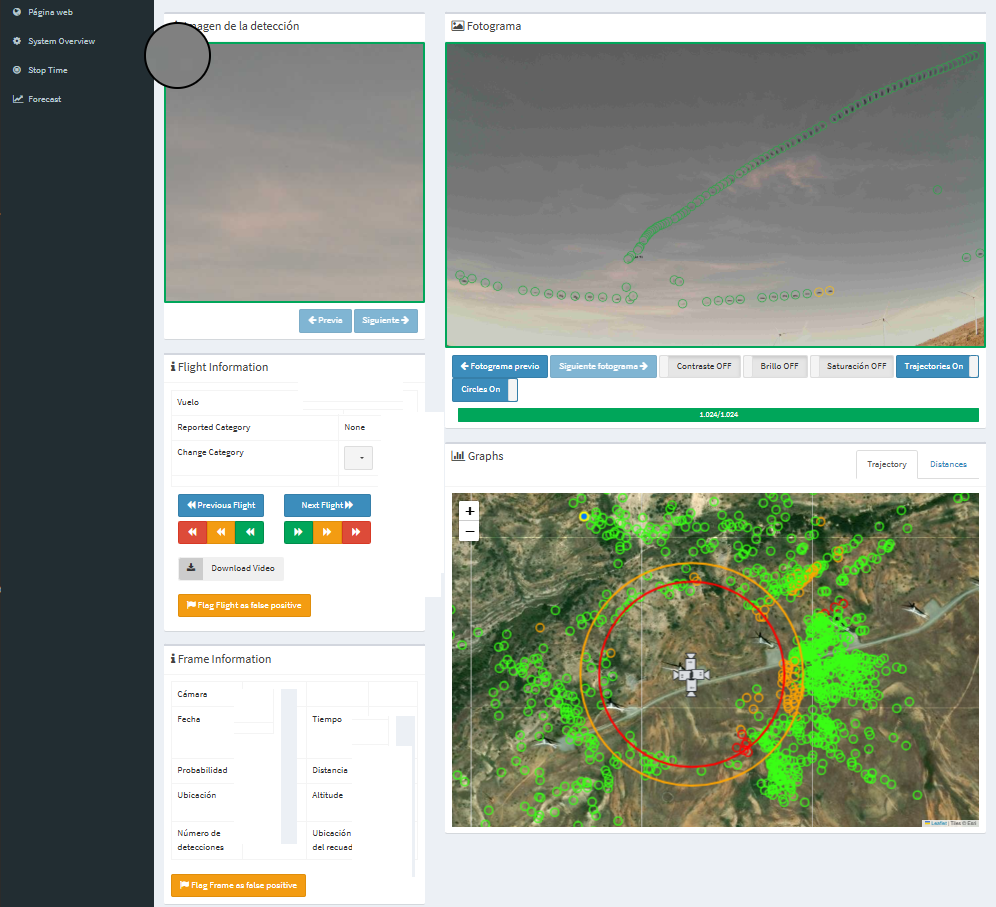Open the Change Category dropdown
Image resolution: width=996 pixels, height=907 pixels.
(x=358, y=458)
